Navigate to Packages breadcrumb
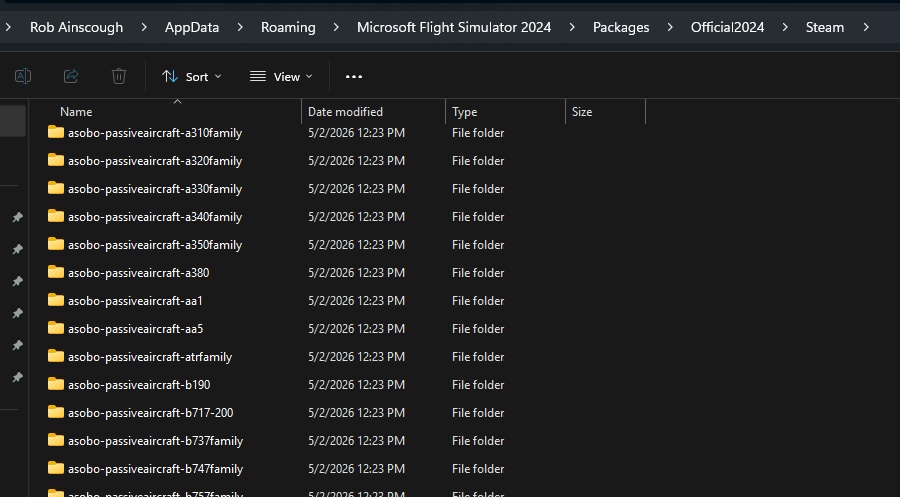900x497 pixels. 621,27
